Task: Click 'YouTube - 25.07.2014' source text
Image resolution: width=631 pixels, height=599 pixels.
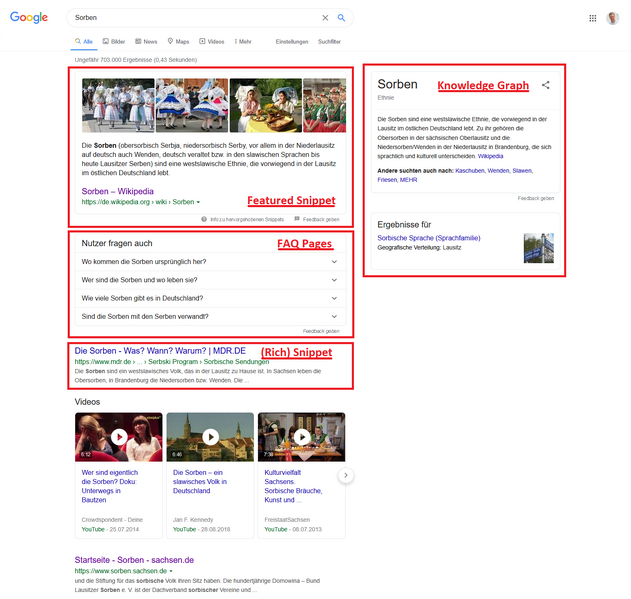Action: click(x=110, y=529)
